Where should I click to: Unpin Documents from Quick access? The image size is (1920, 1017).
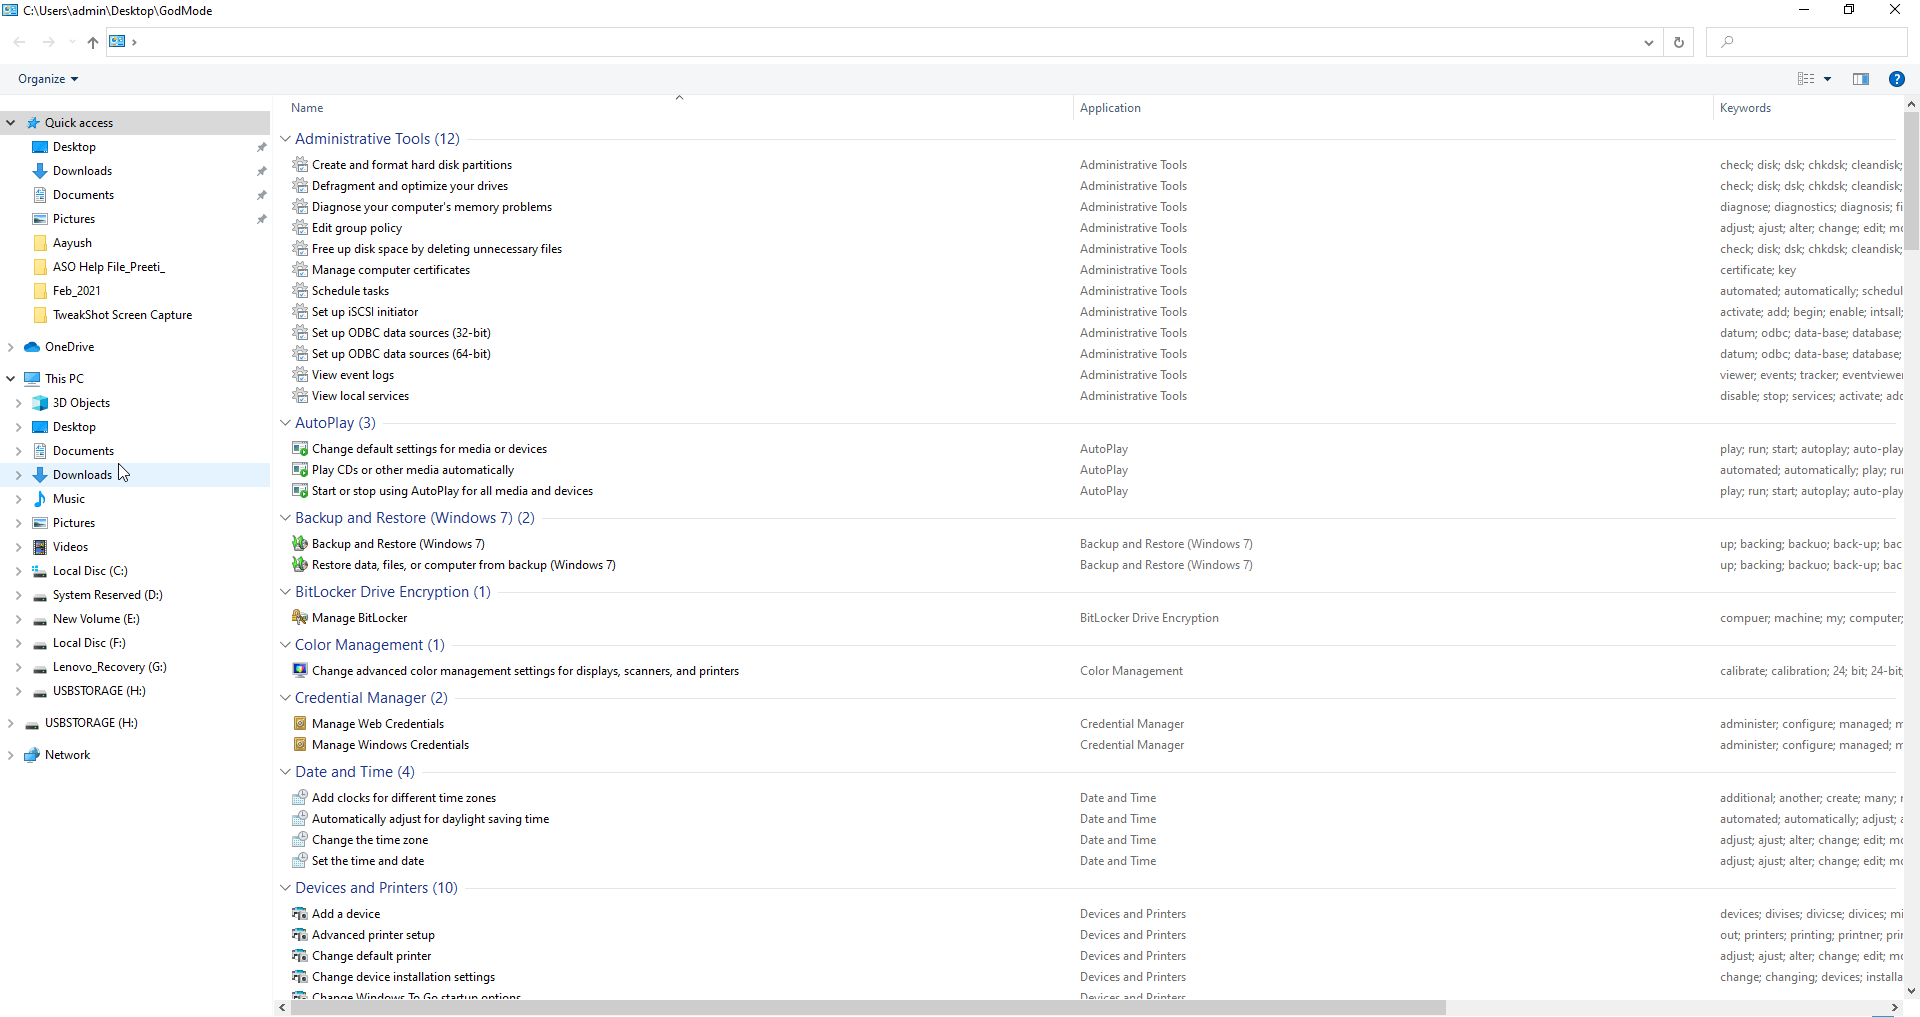(261, 195)
